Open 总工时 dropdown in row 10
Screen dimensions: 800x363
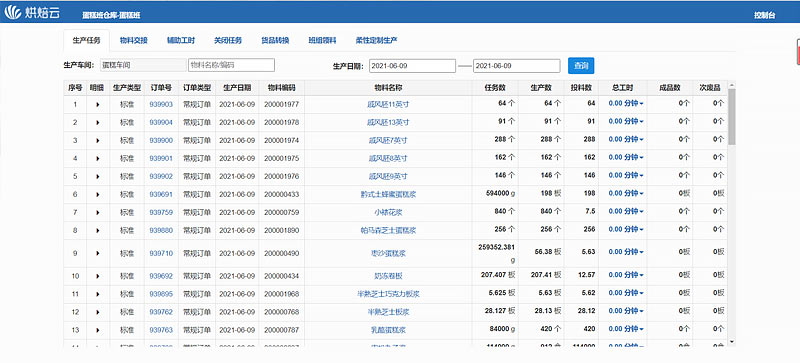(626, 275)
